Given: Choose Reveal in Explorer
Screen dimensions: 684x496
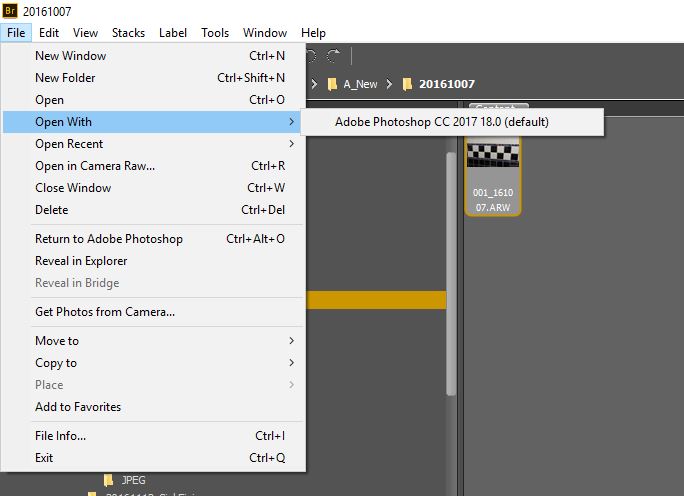Looking at the screenshot, I should 154,261.
